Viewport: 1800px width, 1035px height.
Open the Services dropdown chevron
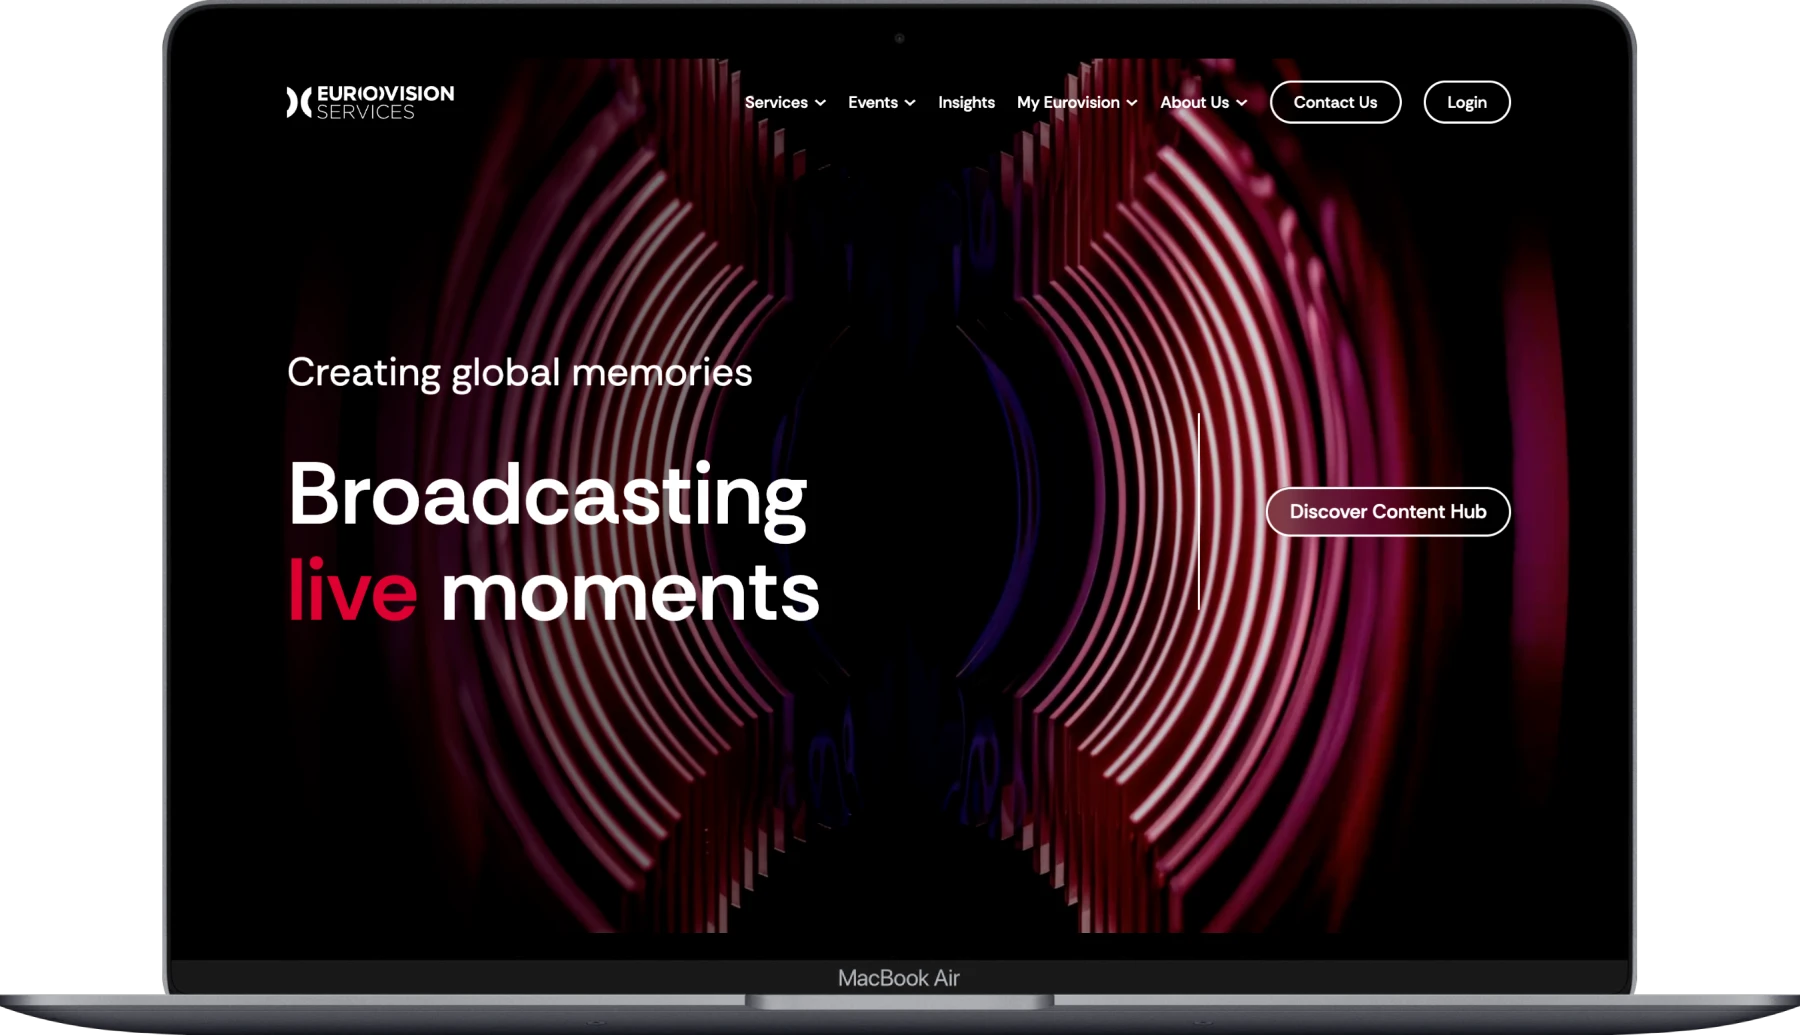pyautogui.click(x=822, y=102)
